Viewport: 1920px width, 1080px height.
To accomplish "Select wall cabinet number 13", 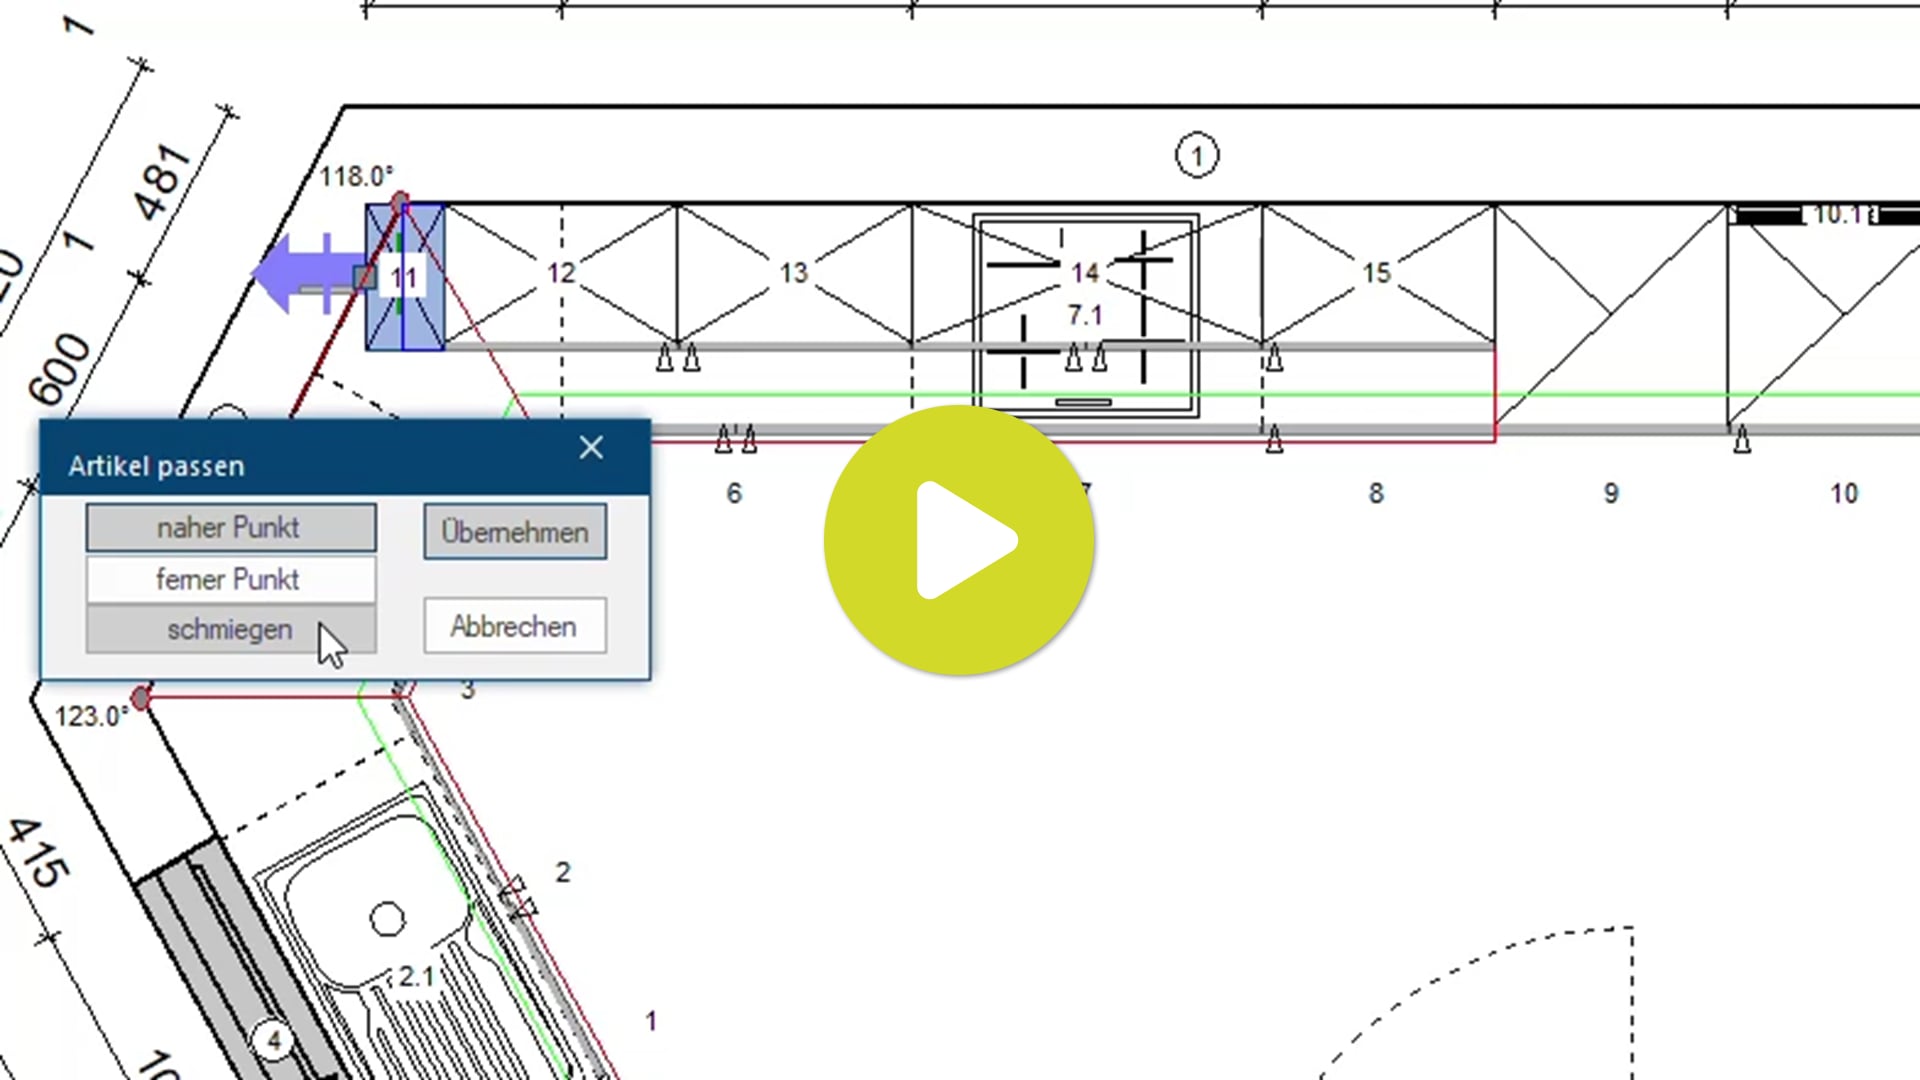I will (793, 273).
